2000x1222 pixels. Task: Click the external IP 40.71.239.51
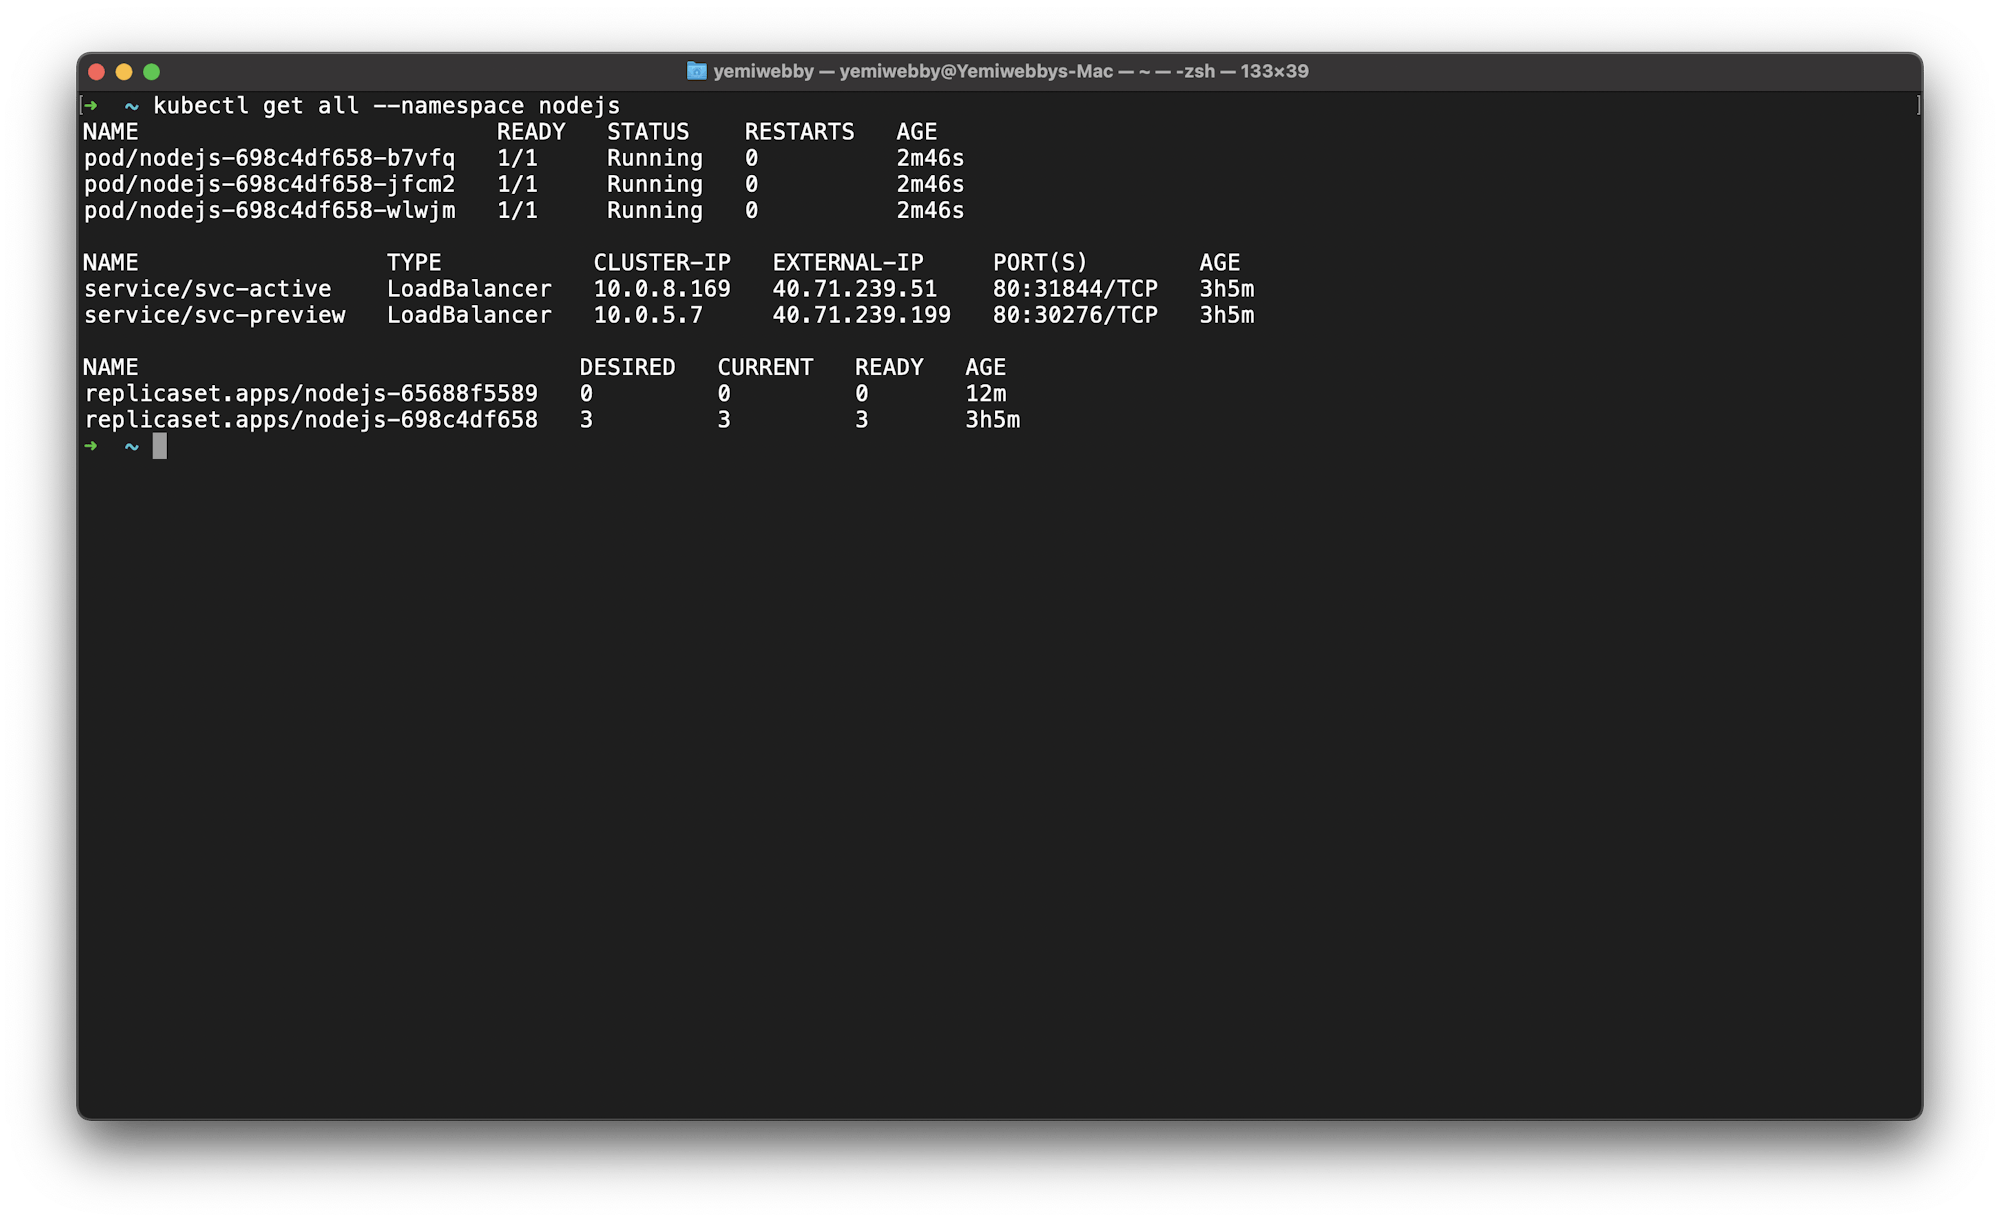856,288
